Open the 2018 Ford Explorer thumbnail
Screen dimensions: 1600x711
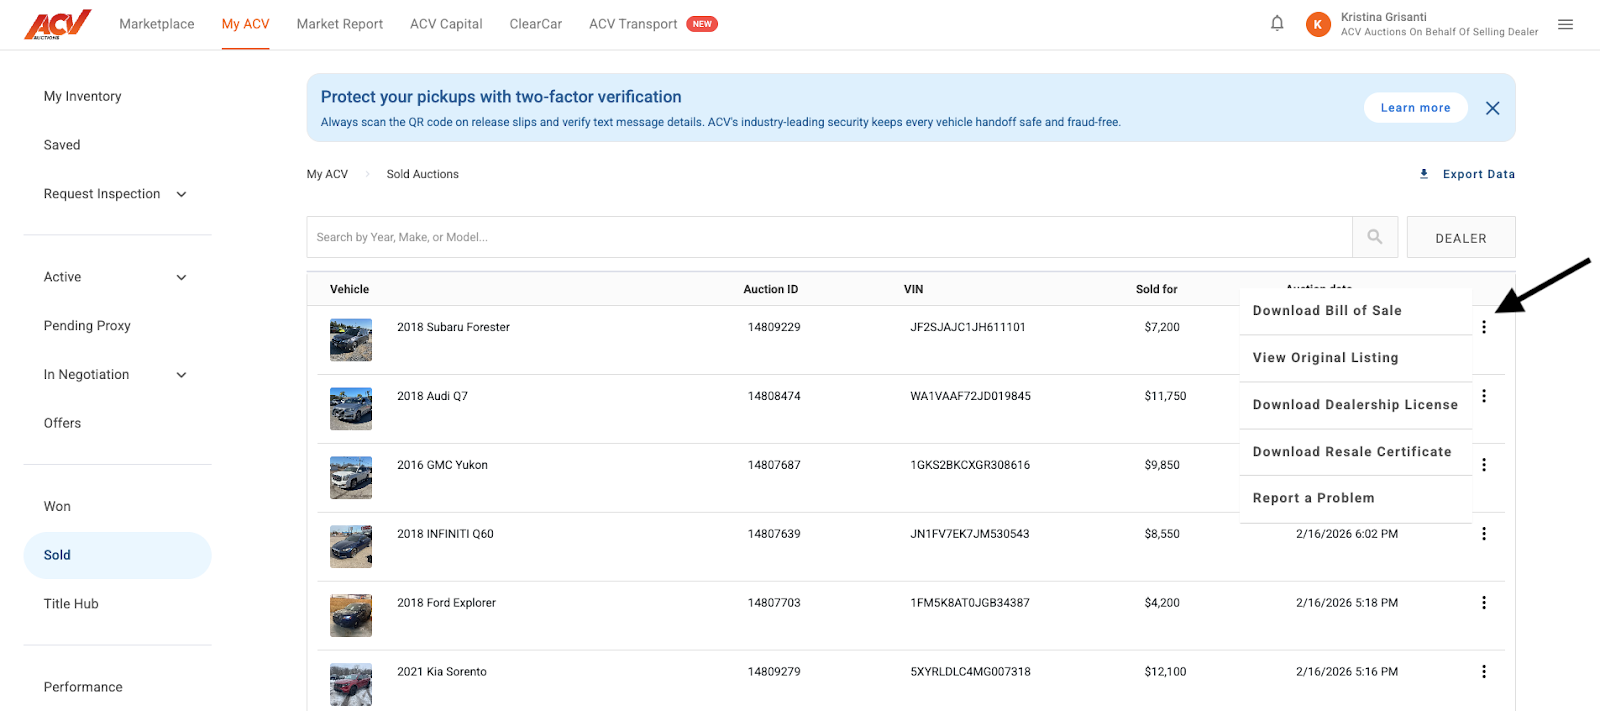click(351, 616)
